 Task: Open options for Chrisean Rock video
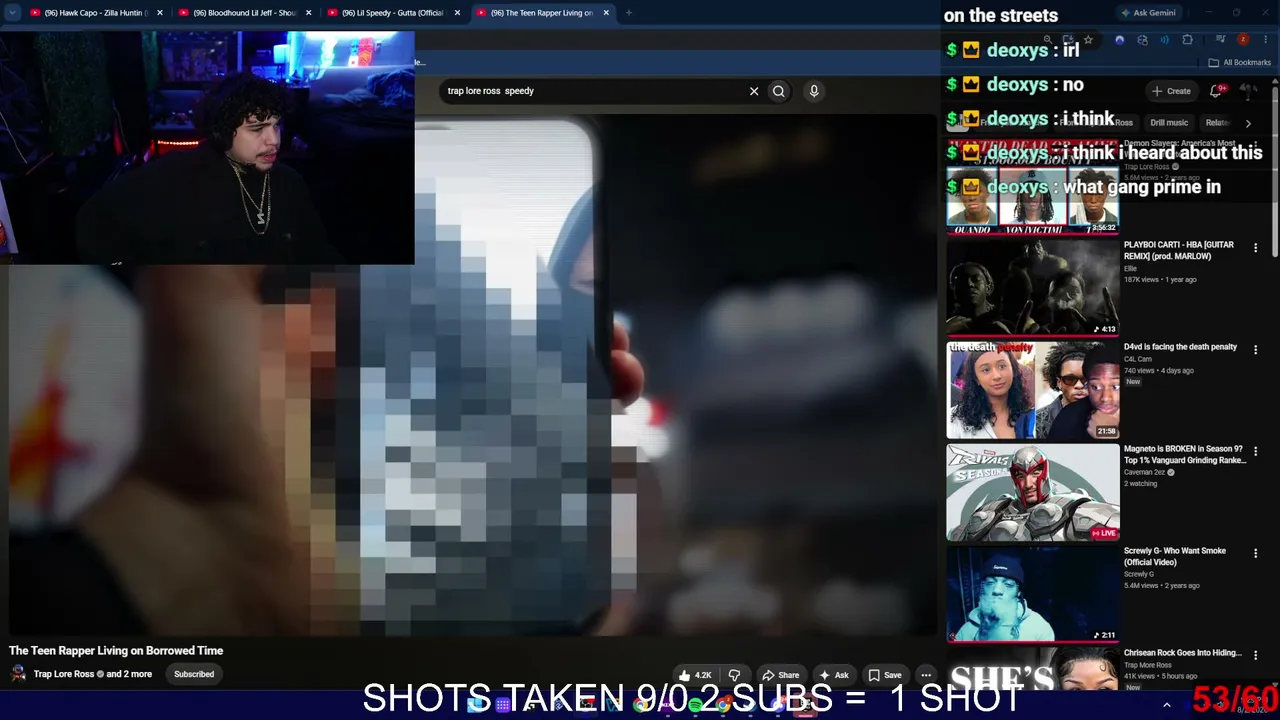coord(1256,655)
